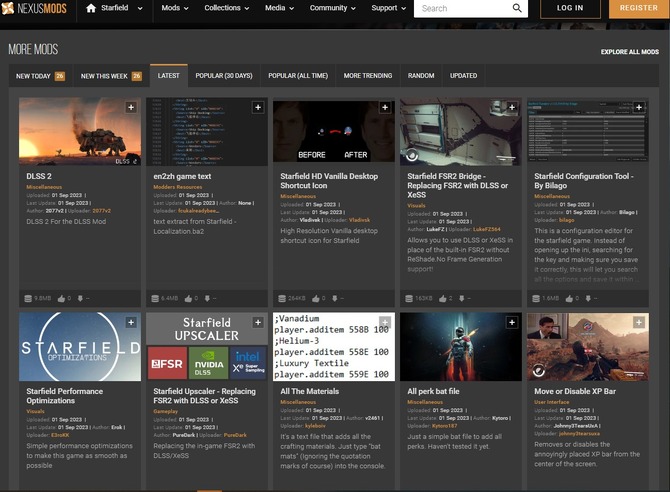670x492 pixels.
Task: Click download icon on FSR2 Bridge card
Action: point(461,298)
